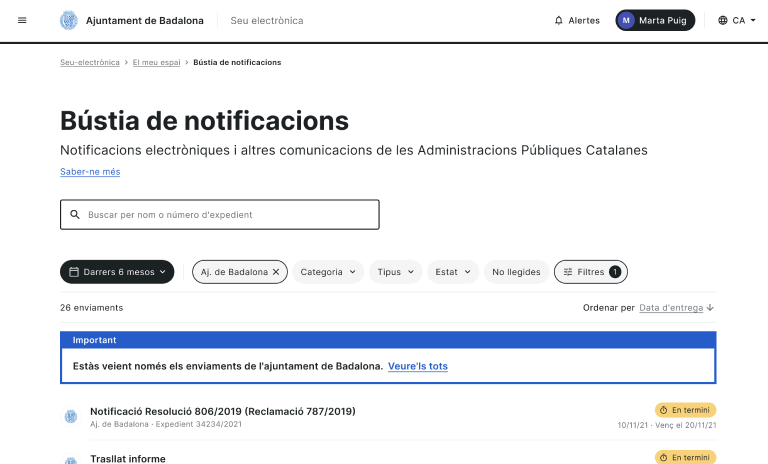Click En termini badge for Resolució 806/2019
The image size is (768, 464).
[x=685, y=410]
